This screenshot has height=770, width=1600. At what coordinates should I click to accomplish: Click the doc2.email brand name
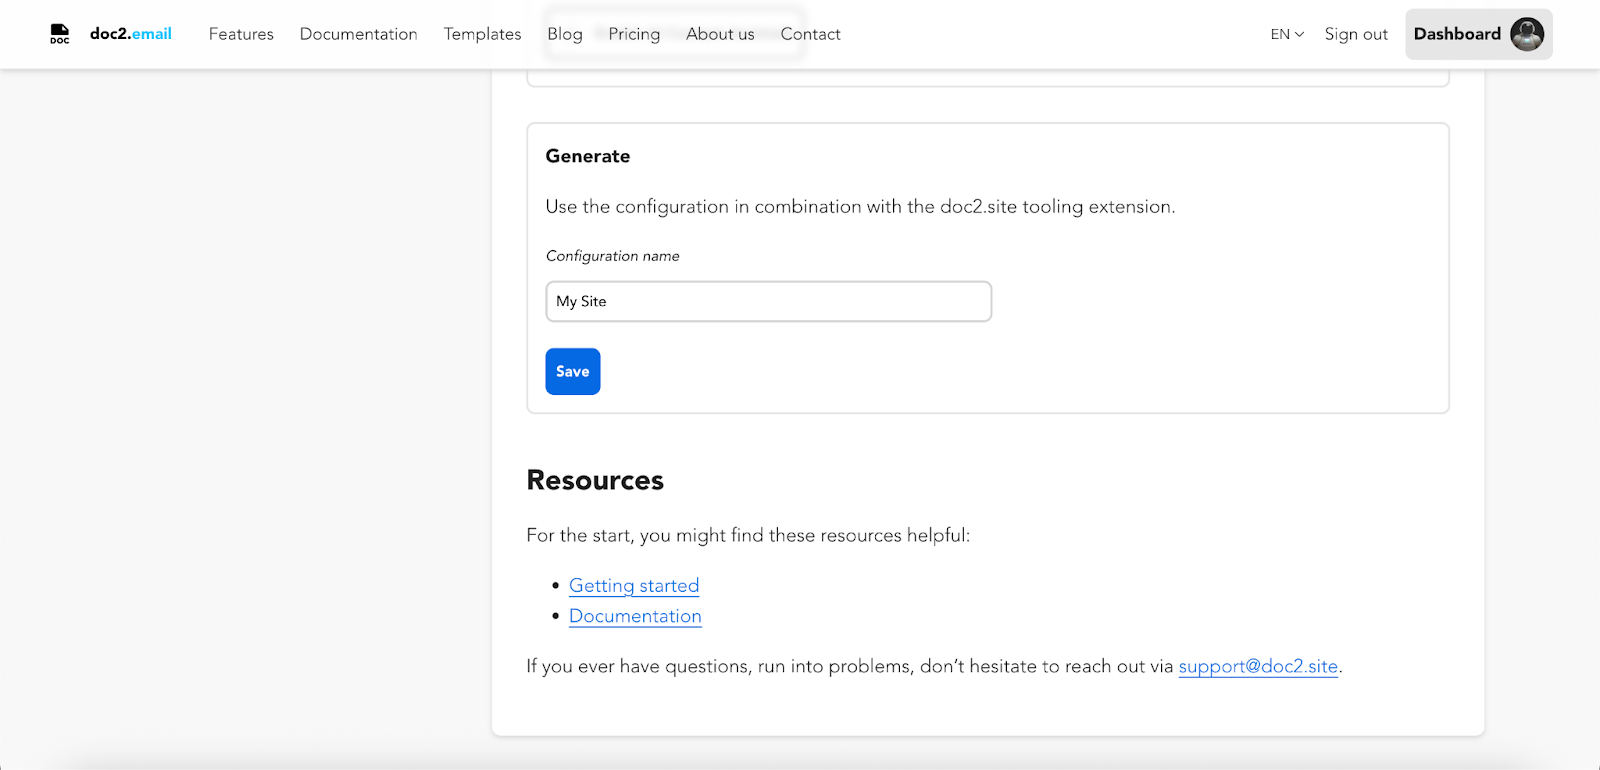point(131,34)
